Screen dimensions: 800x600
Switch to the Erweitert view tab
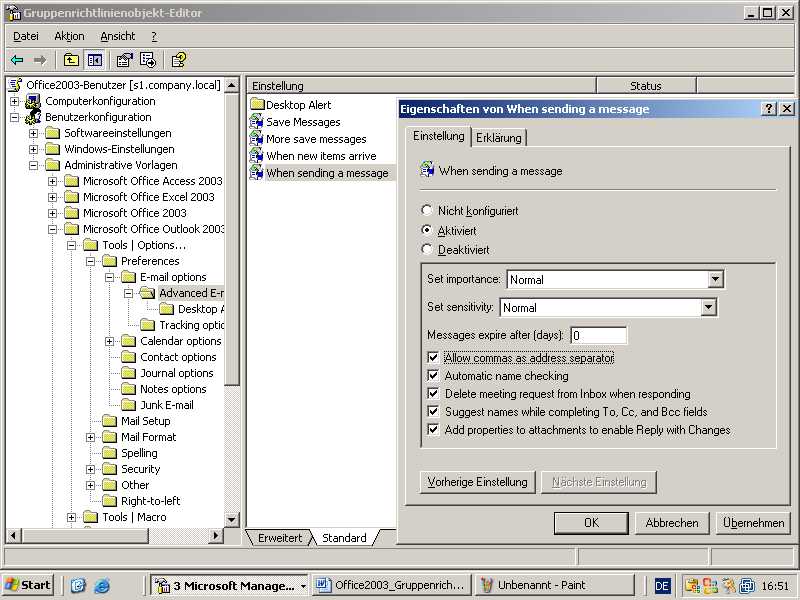coord(280,538)
